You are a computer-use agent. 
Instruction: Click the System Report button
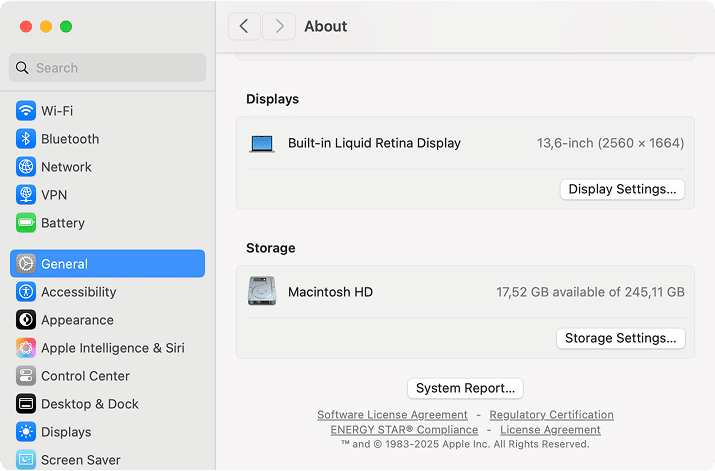(465, 388)
